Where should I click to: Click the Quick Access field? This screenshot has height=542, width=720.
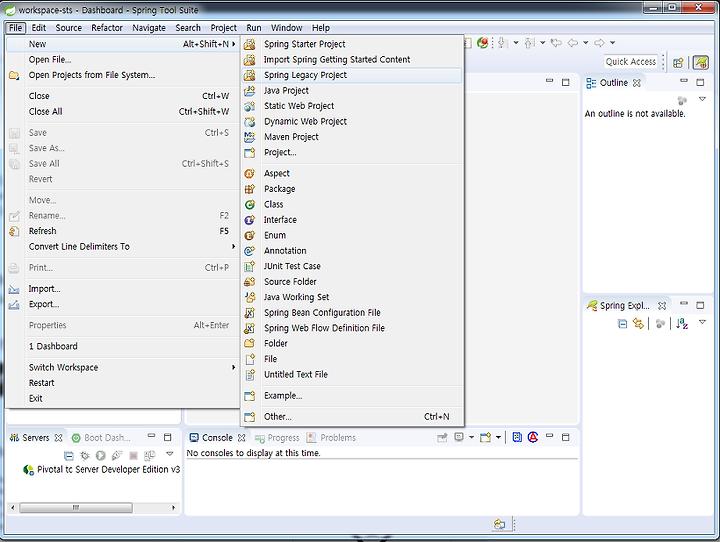point(630,62)
